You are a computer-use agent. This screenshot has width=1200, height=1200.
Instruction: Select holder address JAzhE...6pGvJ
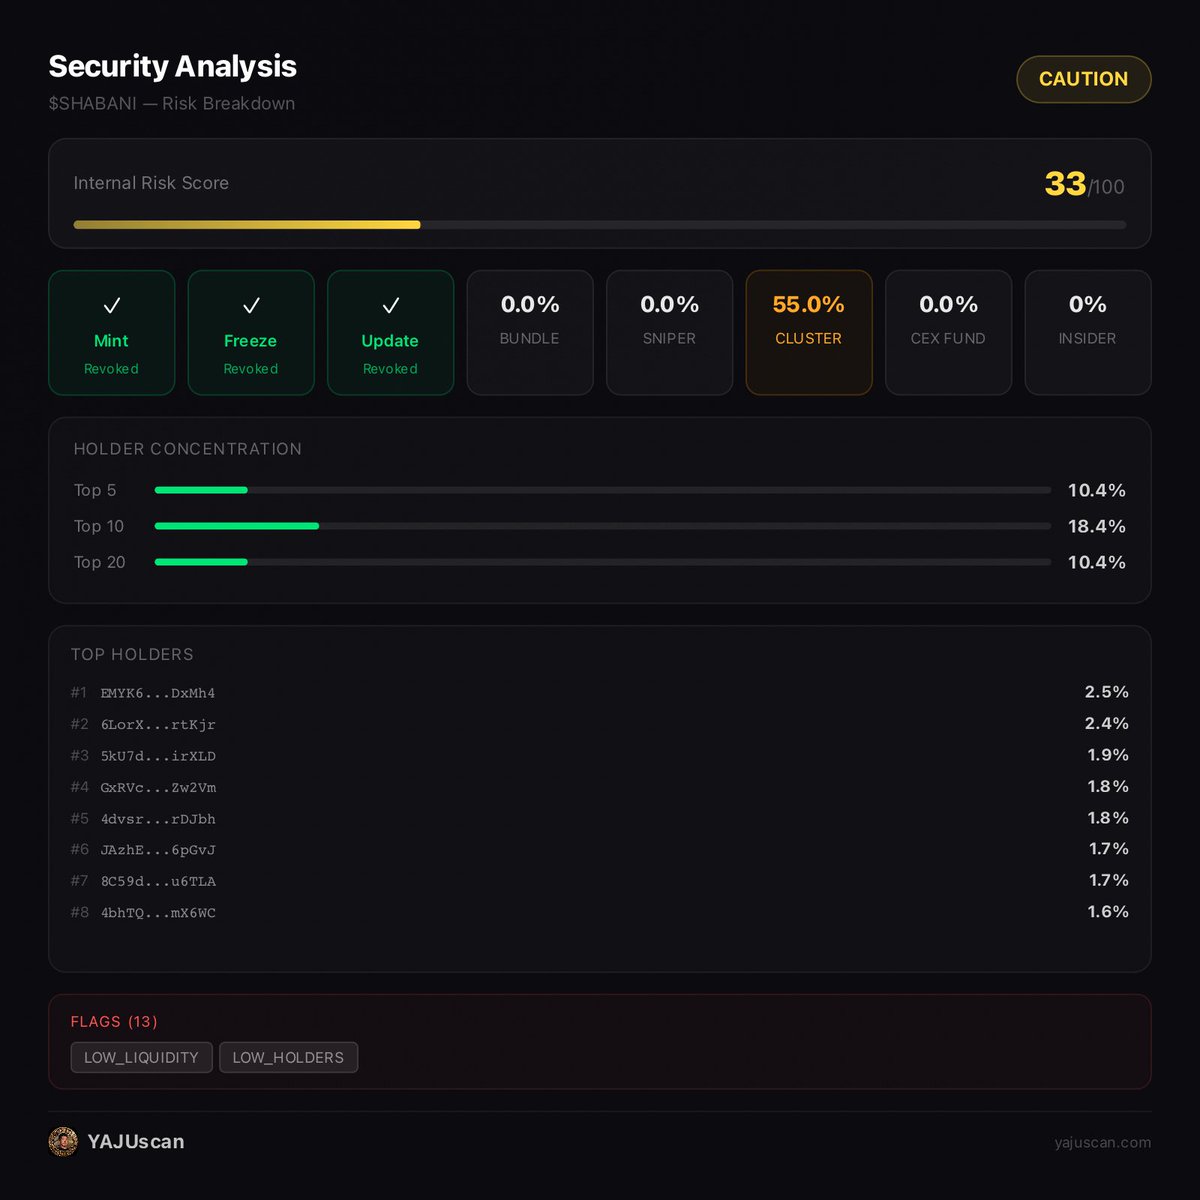click(158, 850)
